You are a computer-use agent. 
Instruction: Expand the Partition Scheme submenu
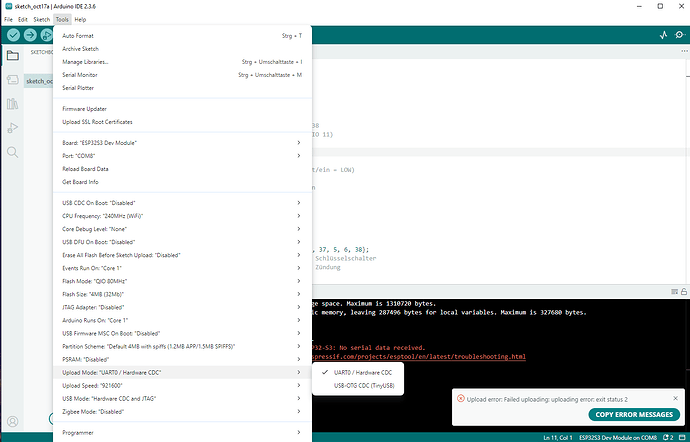[180, 346]
